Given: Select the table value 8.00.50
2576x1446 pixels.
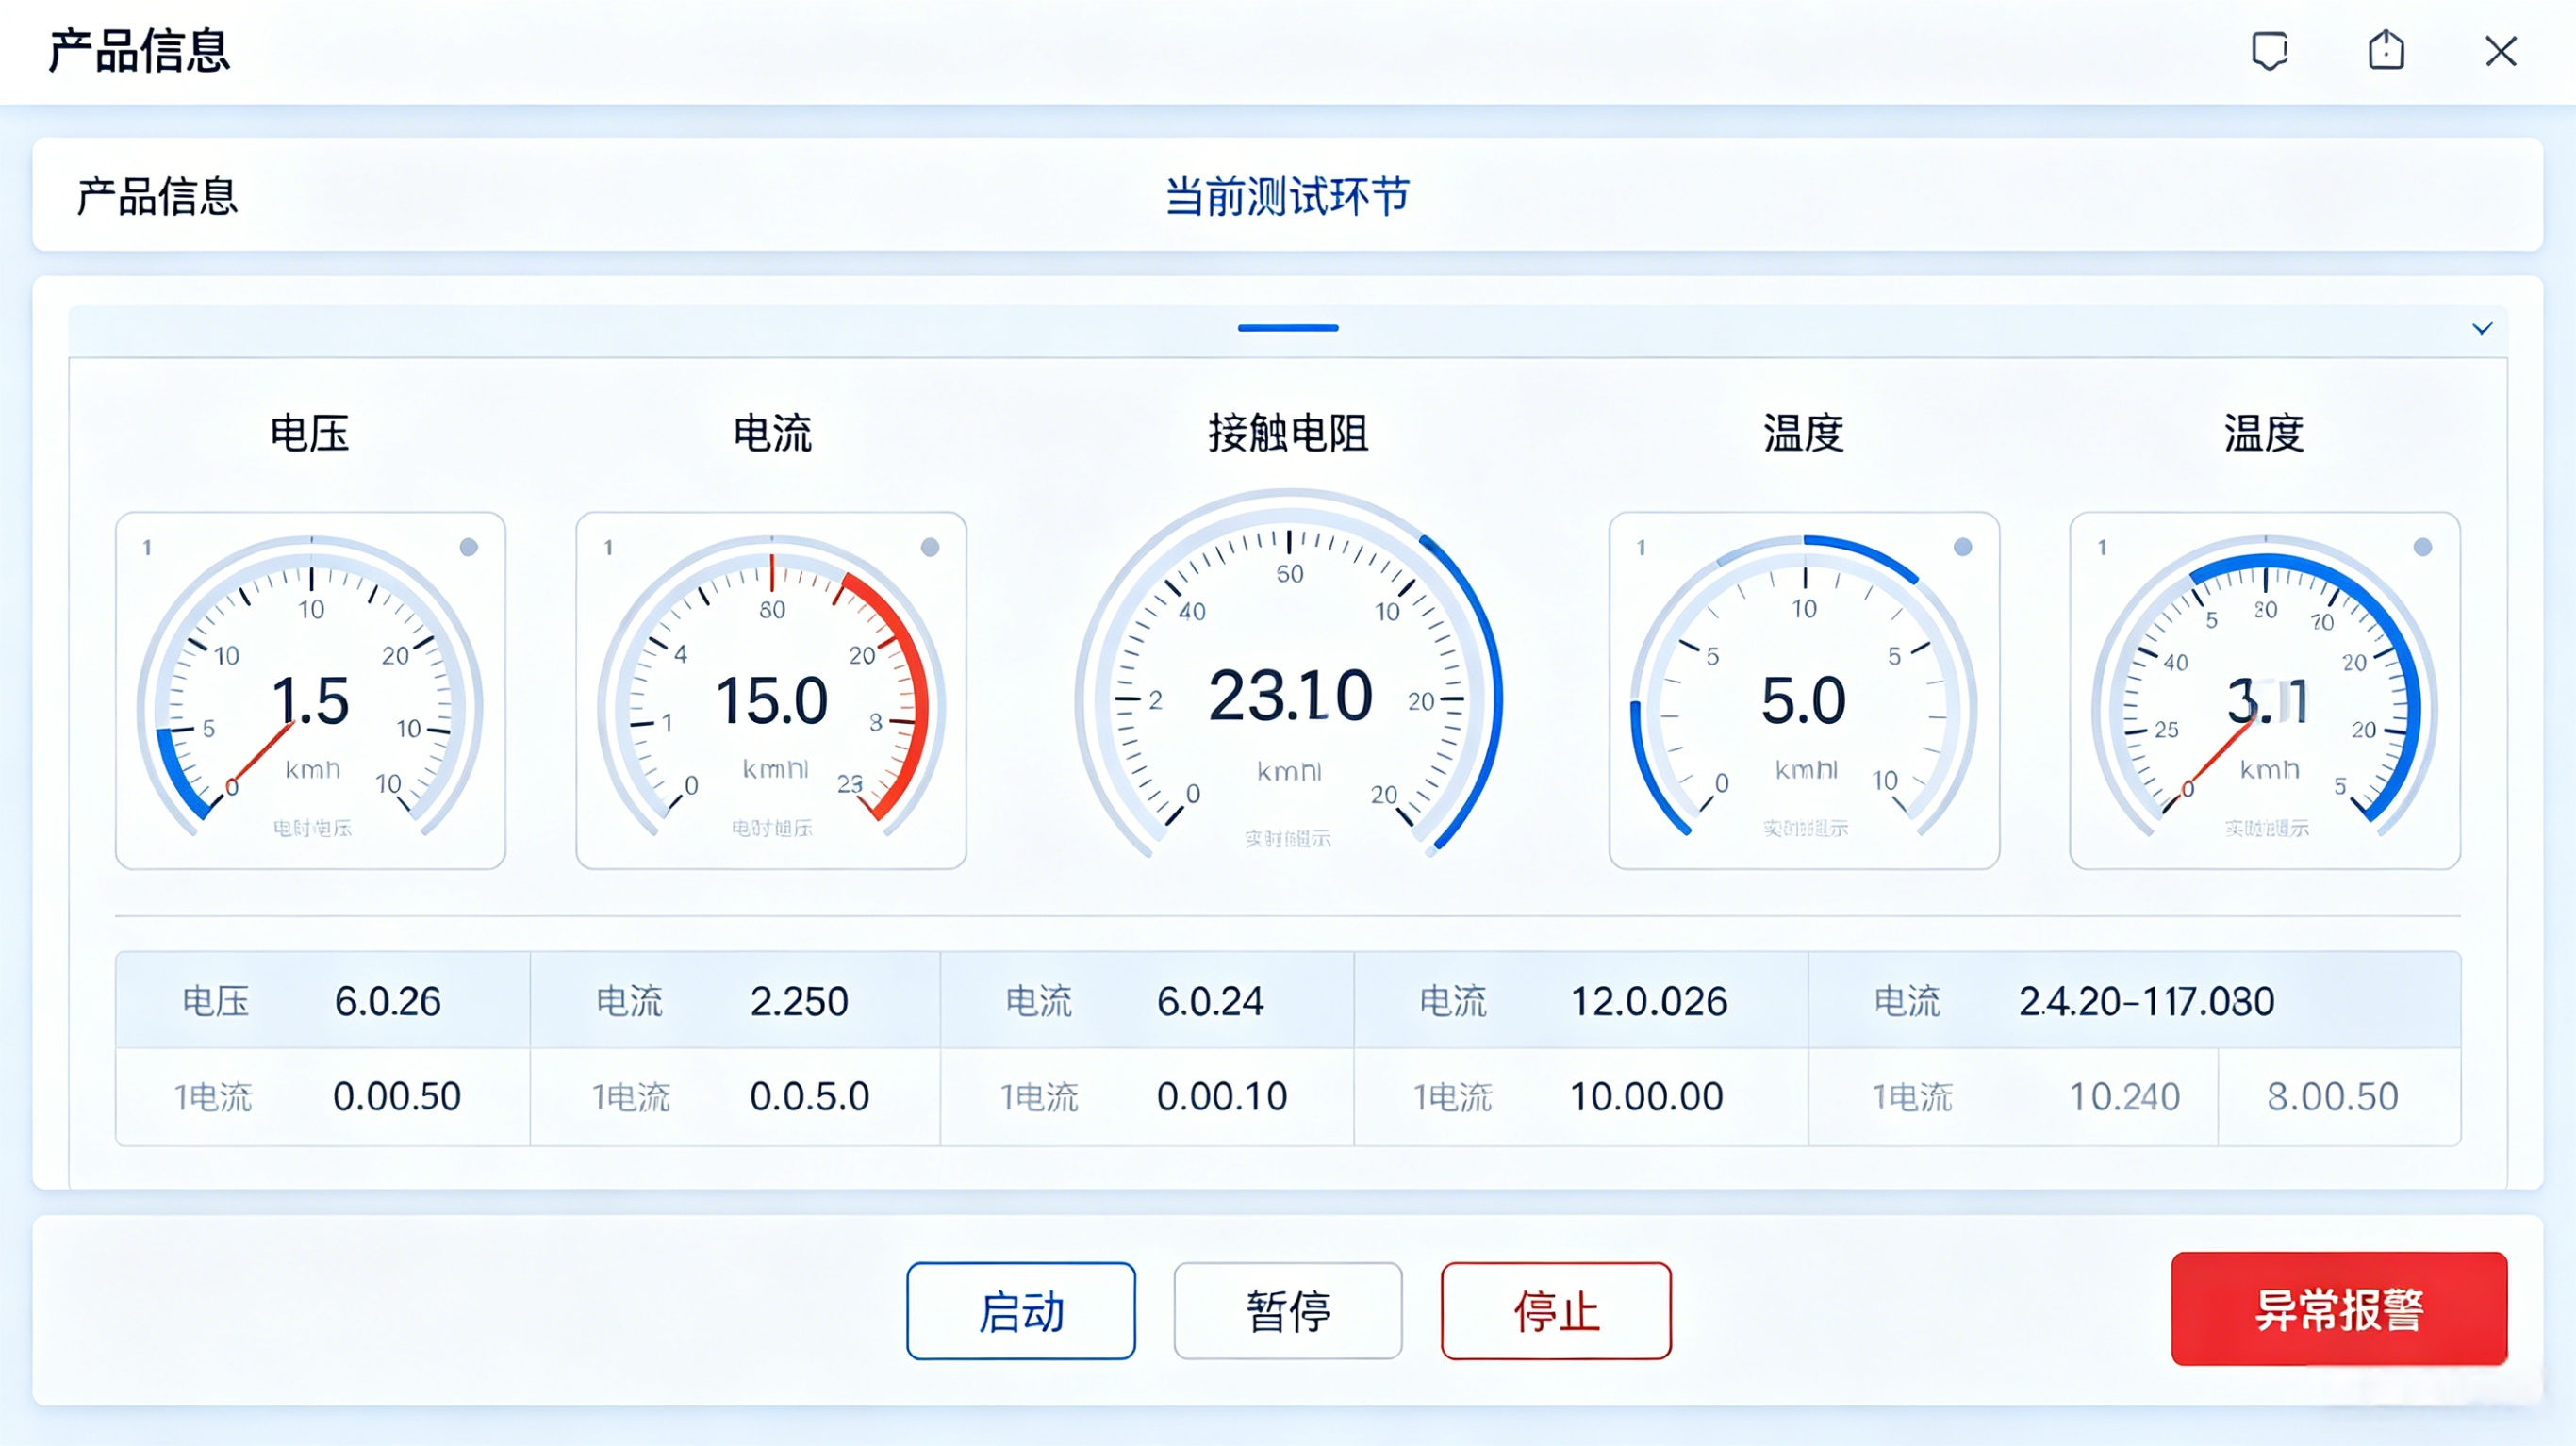Looking at the screenshot, I should pos(2333,1097).
